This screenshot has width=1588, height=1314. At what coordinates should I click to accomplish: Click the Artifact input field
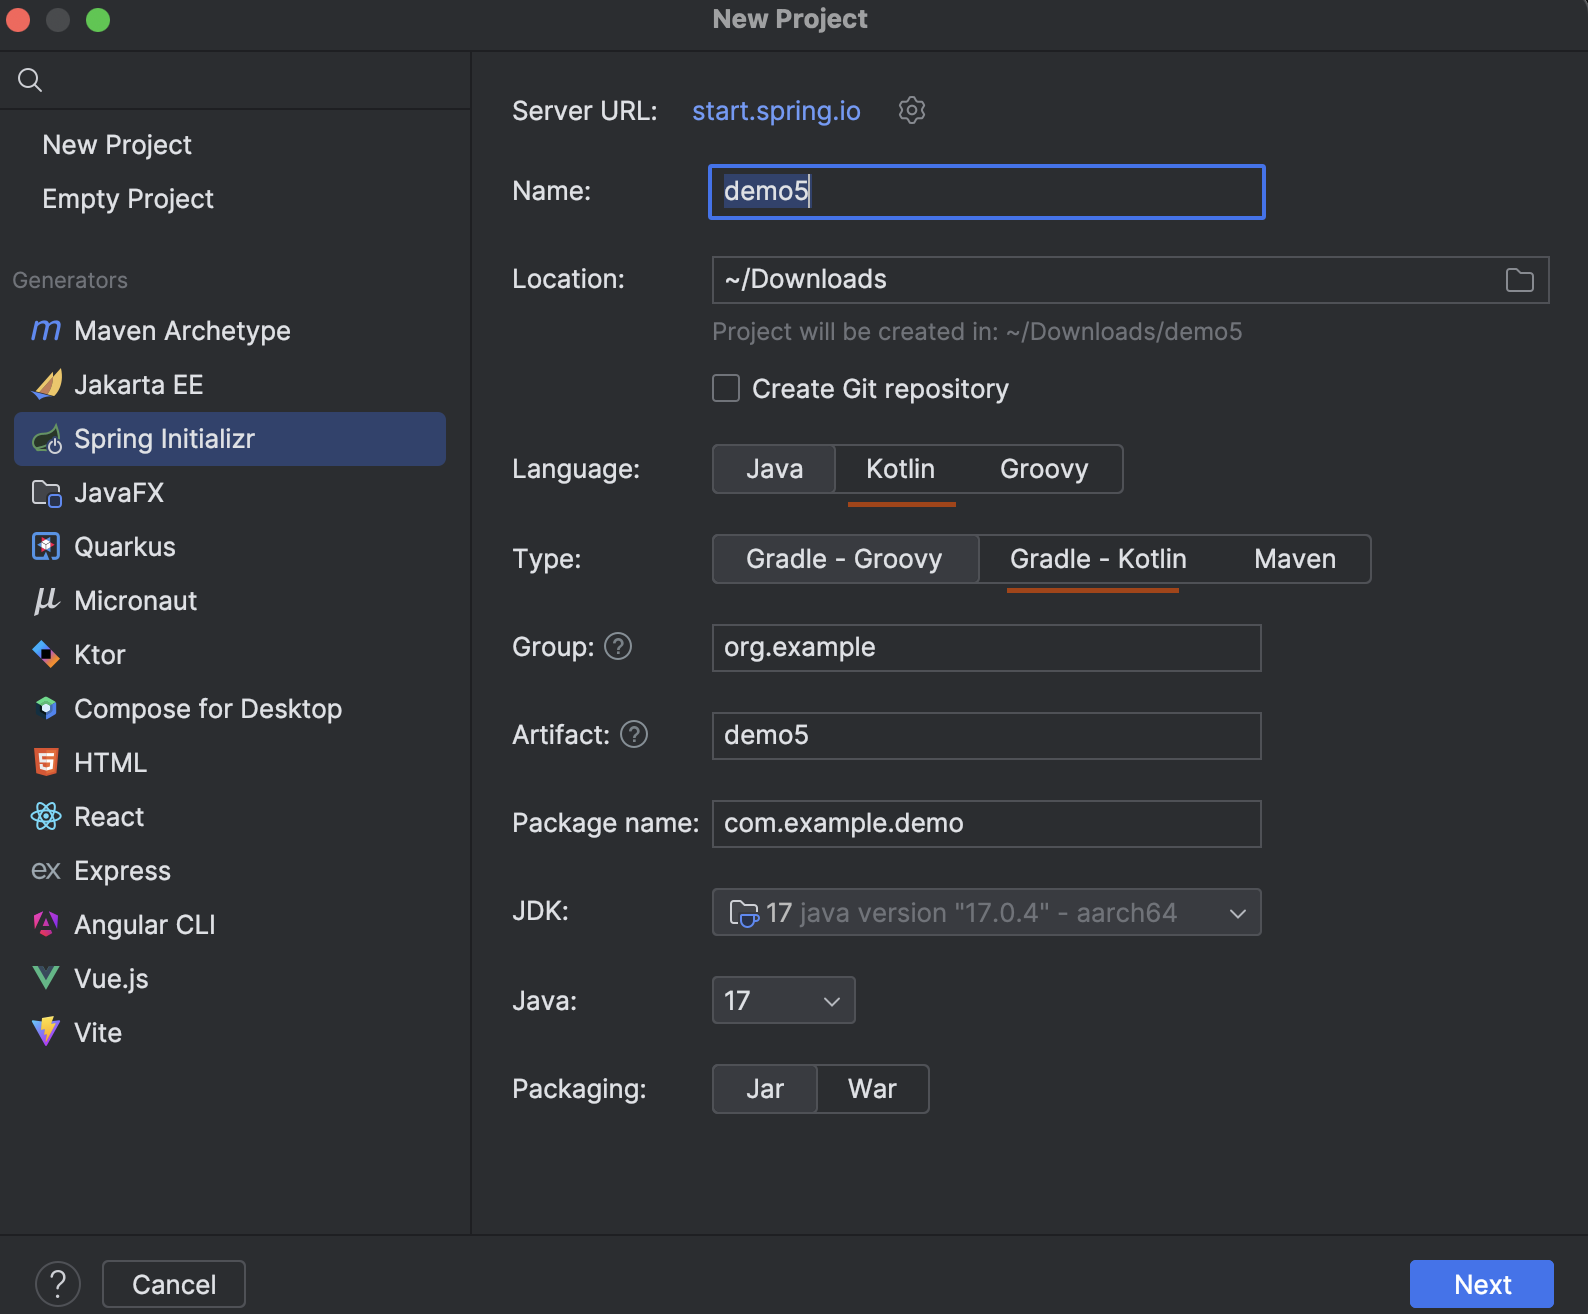986,736
